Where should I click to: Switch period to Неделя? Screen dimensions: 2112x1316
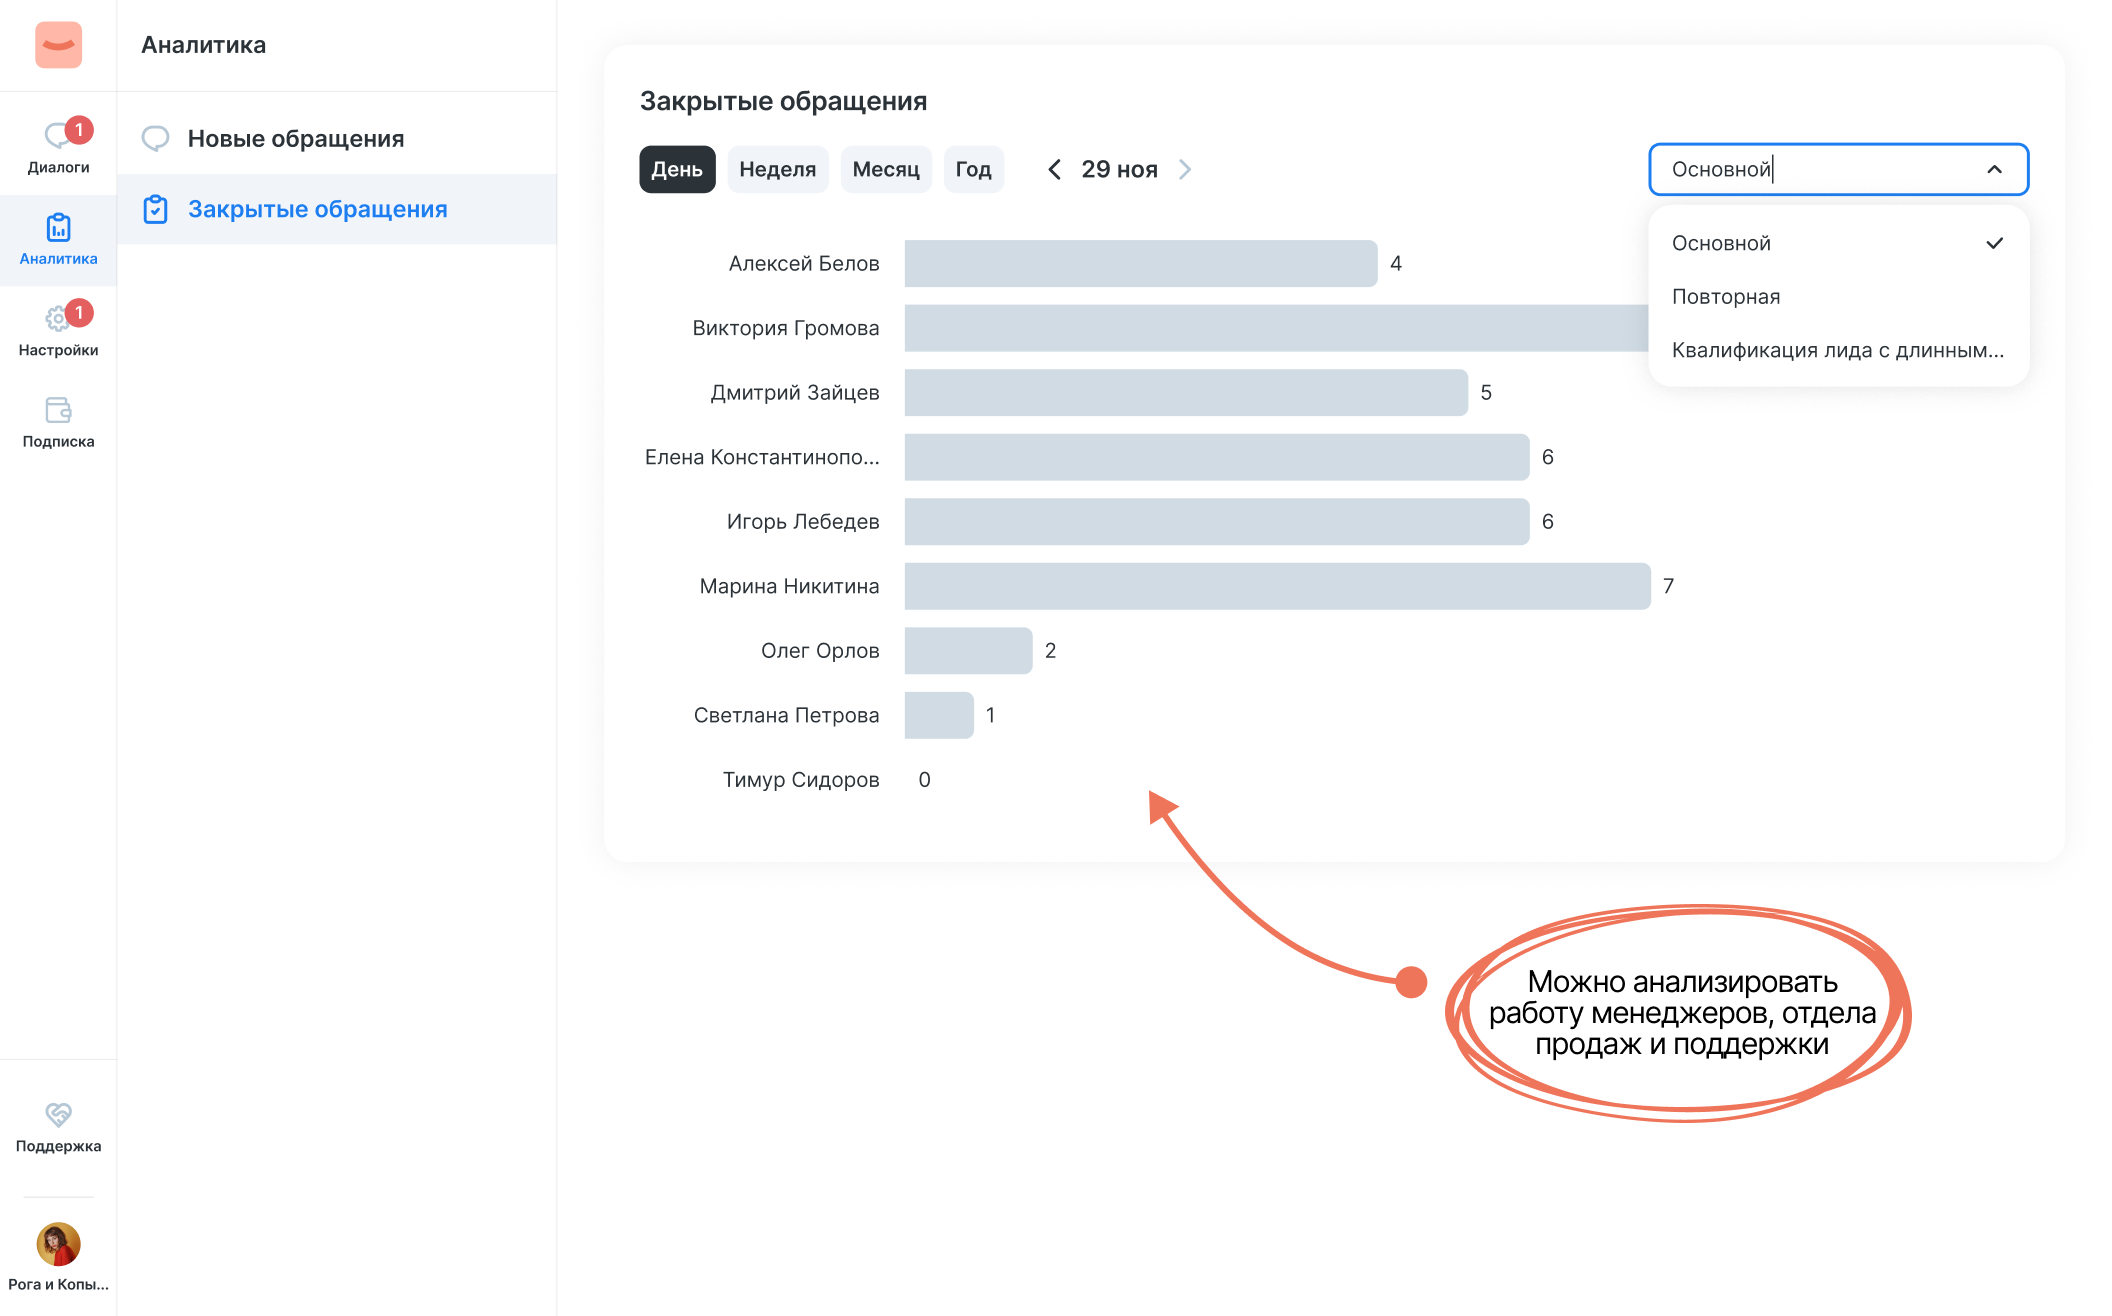(x=778, y=169)
